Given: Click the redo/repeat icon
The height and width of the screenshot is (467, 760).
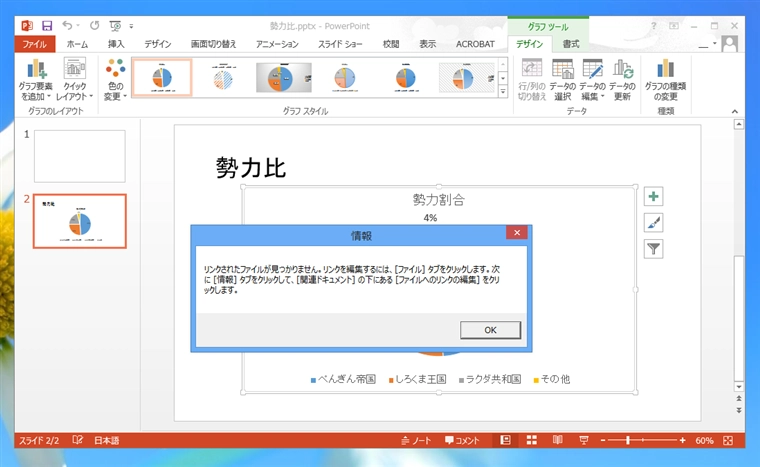Looking at the screenshot, I should 95,26.
